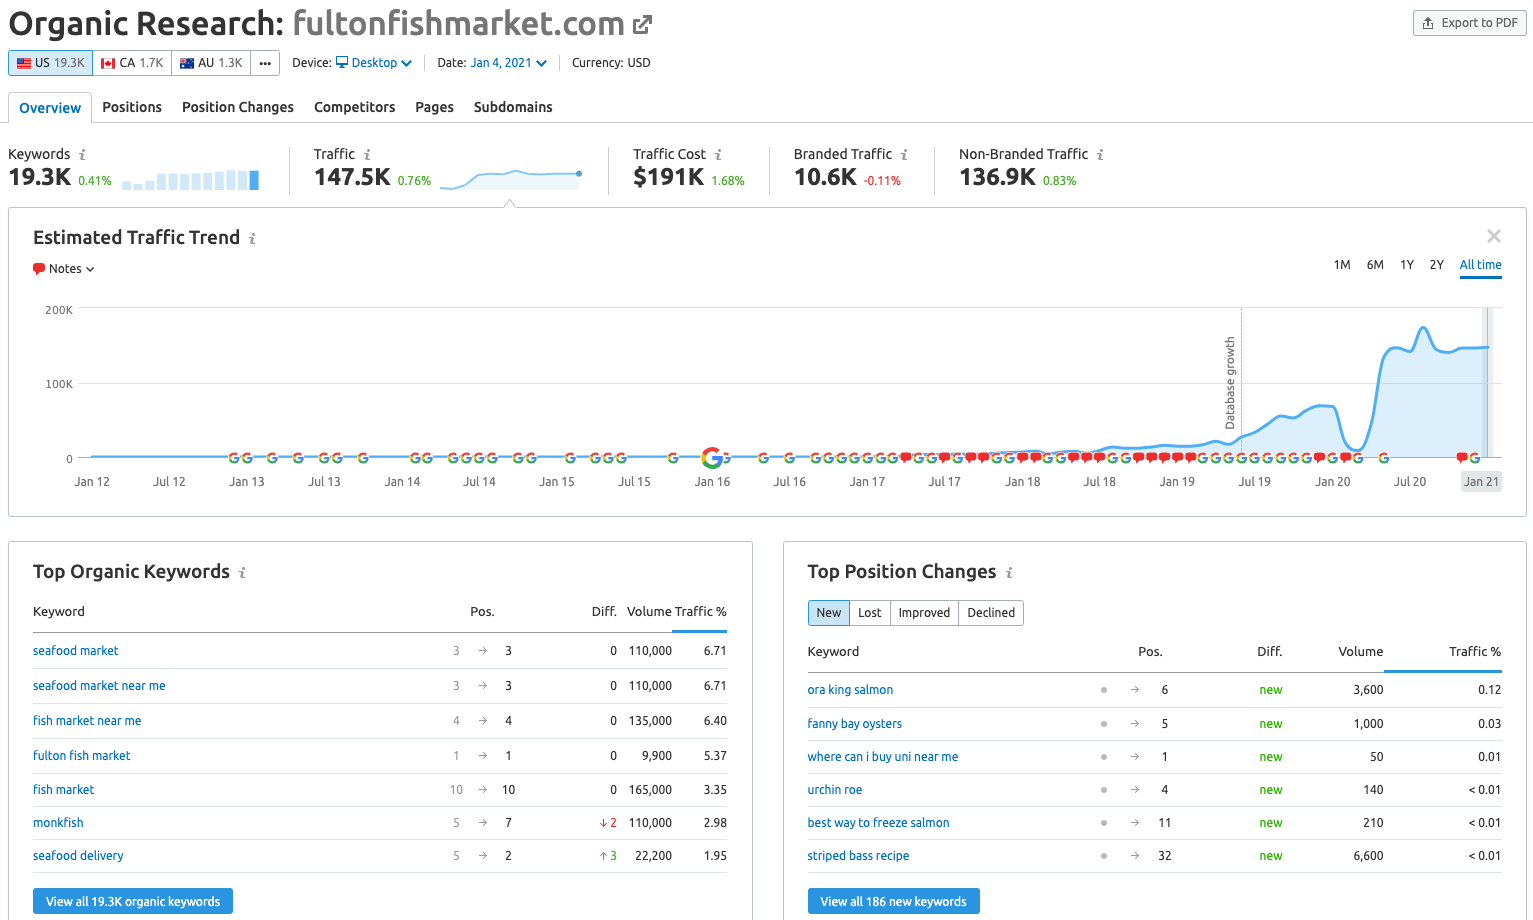The width and height of the screenshot is (1533, 920).
Task: Set chart range to 6M
Action: click(1375, 265)
